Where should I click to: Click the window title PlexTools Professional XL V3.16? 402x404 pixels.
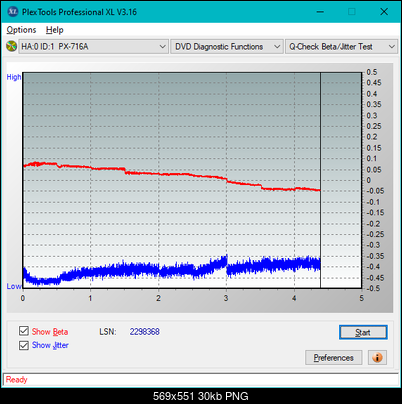pyautogui.click(x=79, y=12)
